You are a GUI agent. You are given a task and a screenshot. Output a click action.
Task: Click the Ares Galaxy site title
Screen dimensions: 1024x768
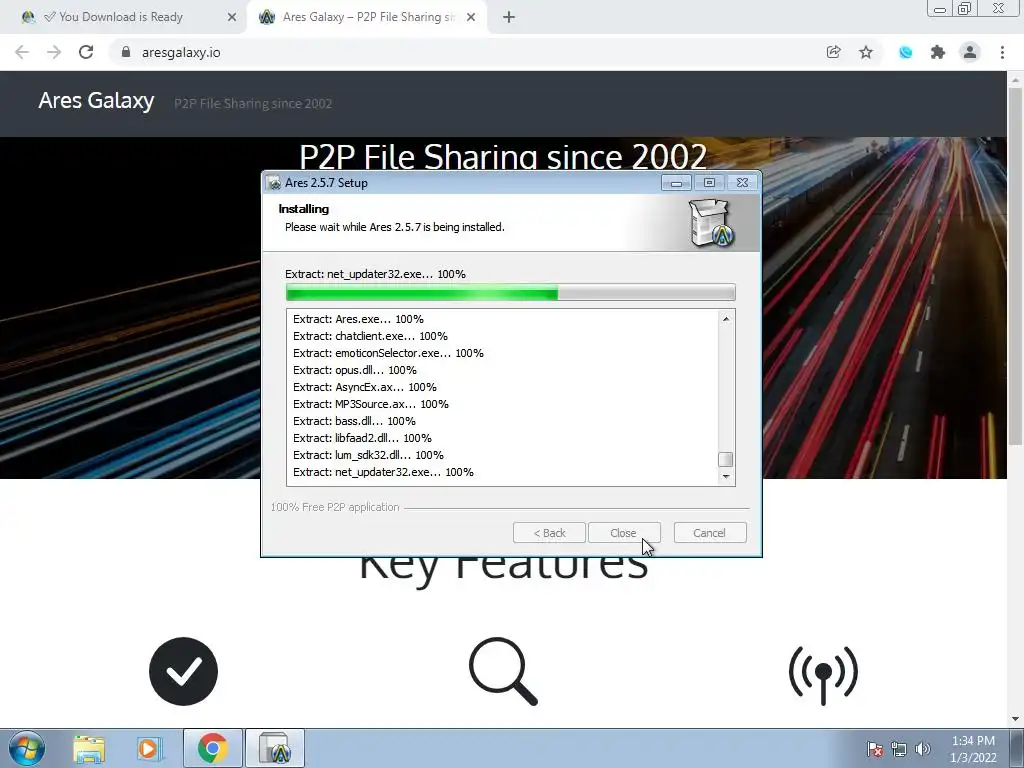pos(96,101)
